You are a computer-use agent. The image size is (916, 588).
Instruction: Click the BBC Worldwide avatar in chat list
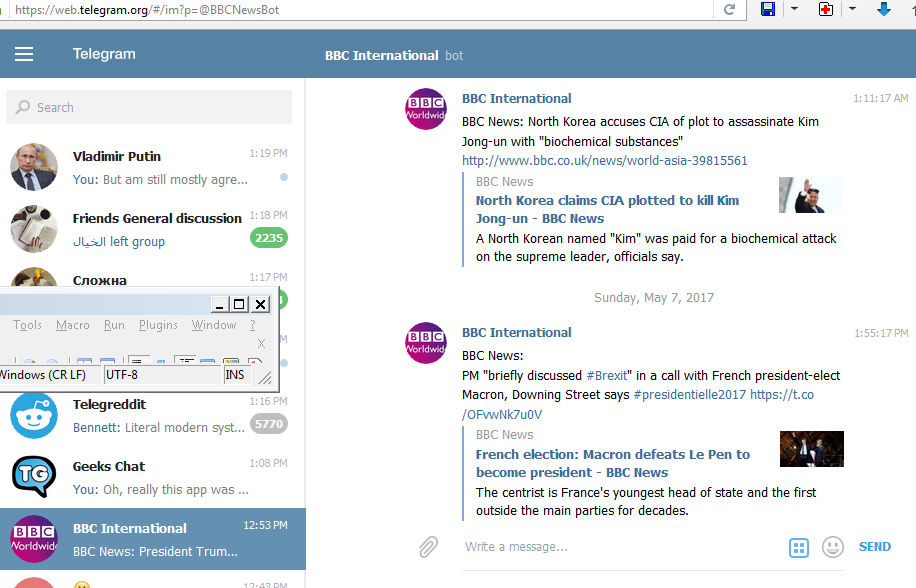(x=34, y=539)
